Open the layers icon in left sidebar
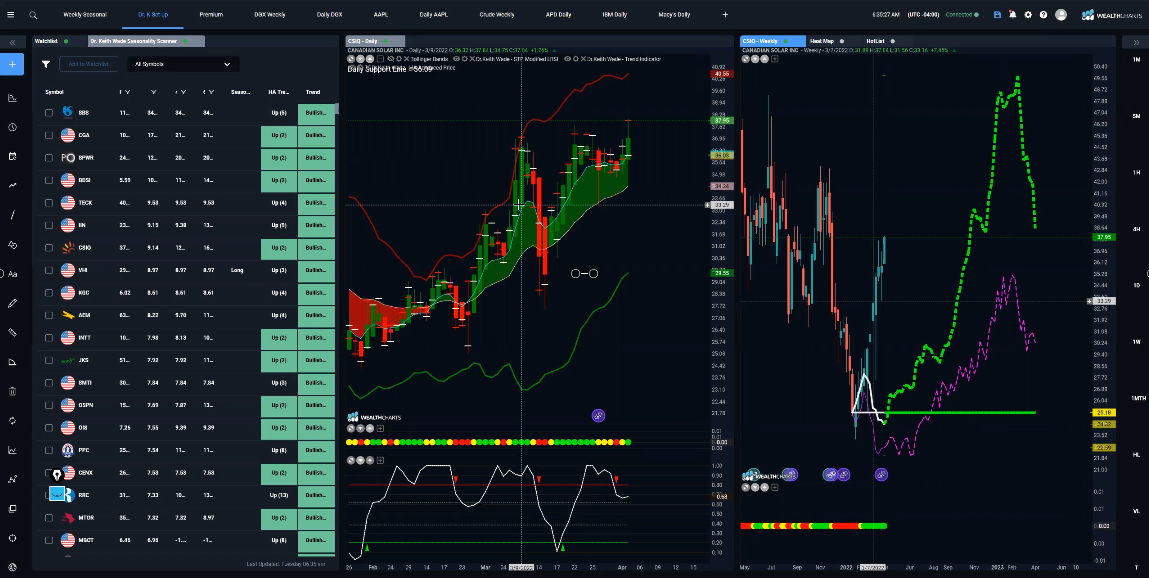The height and width of the screenshot is (578, 1149). coord(12,508)
